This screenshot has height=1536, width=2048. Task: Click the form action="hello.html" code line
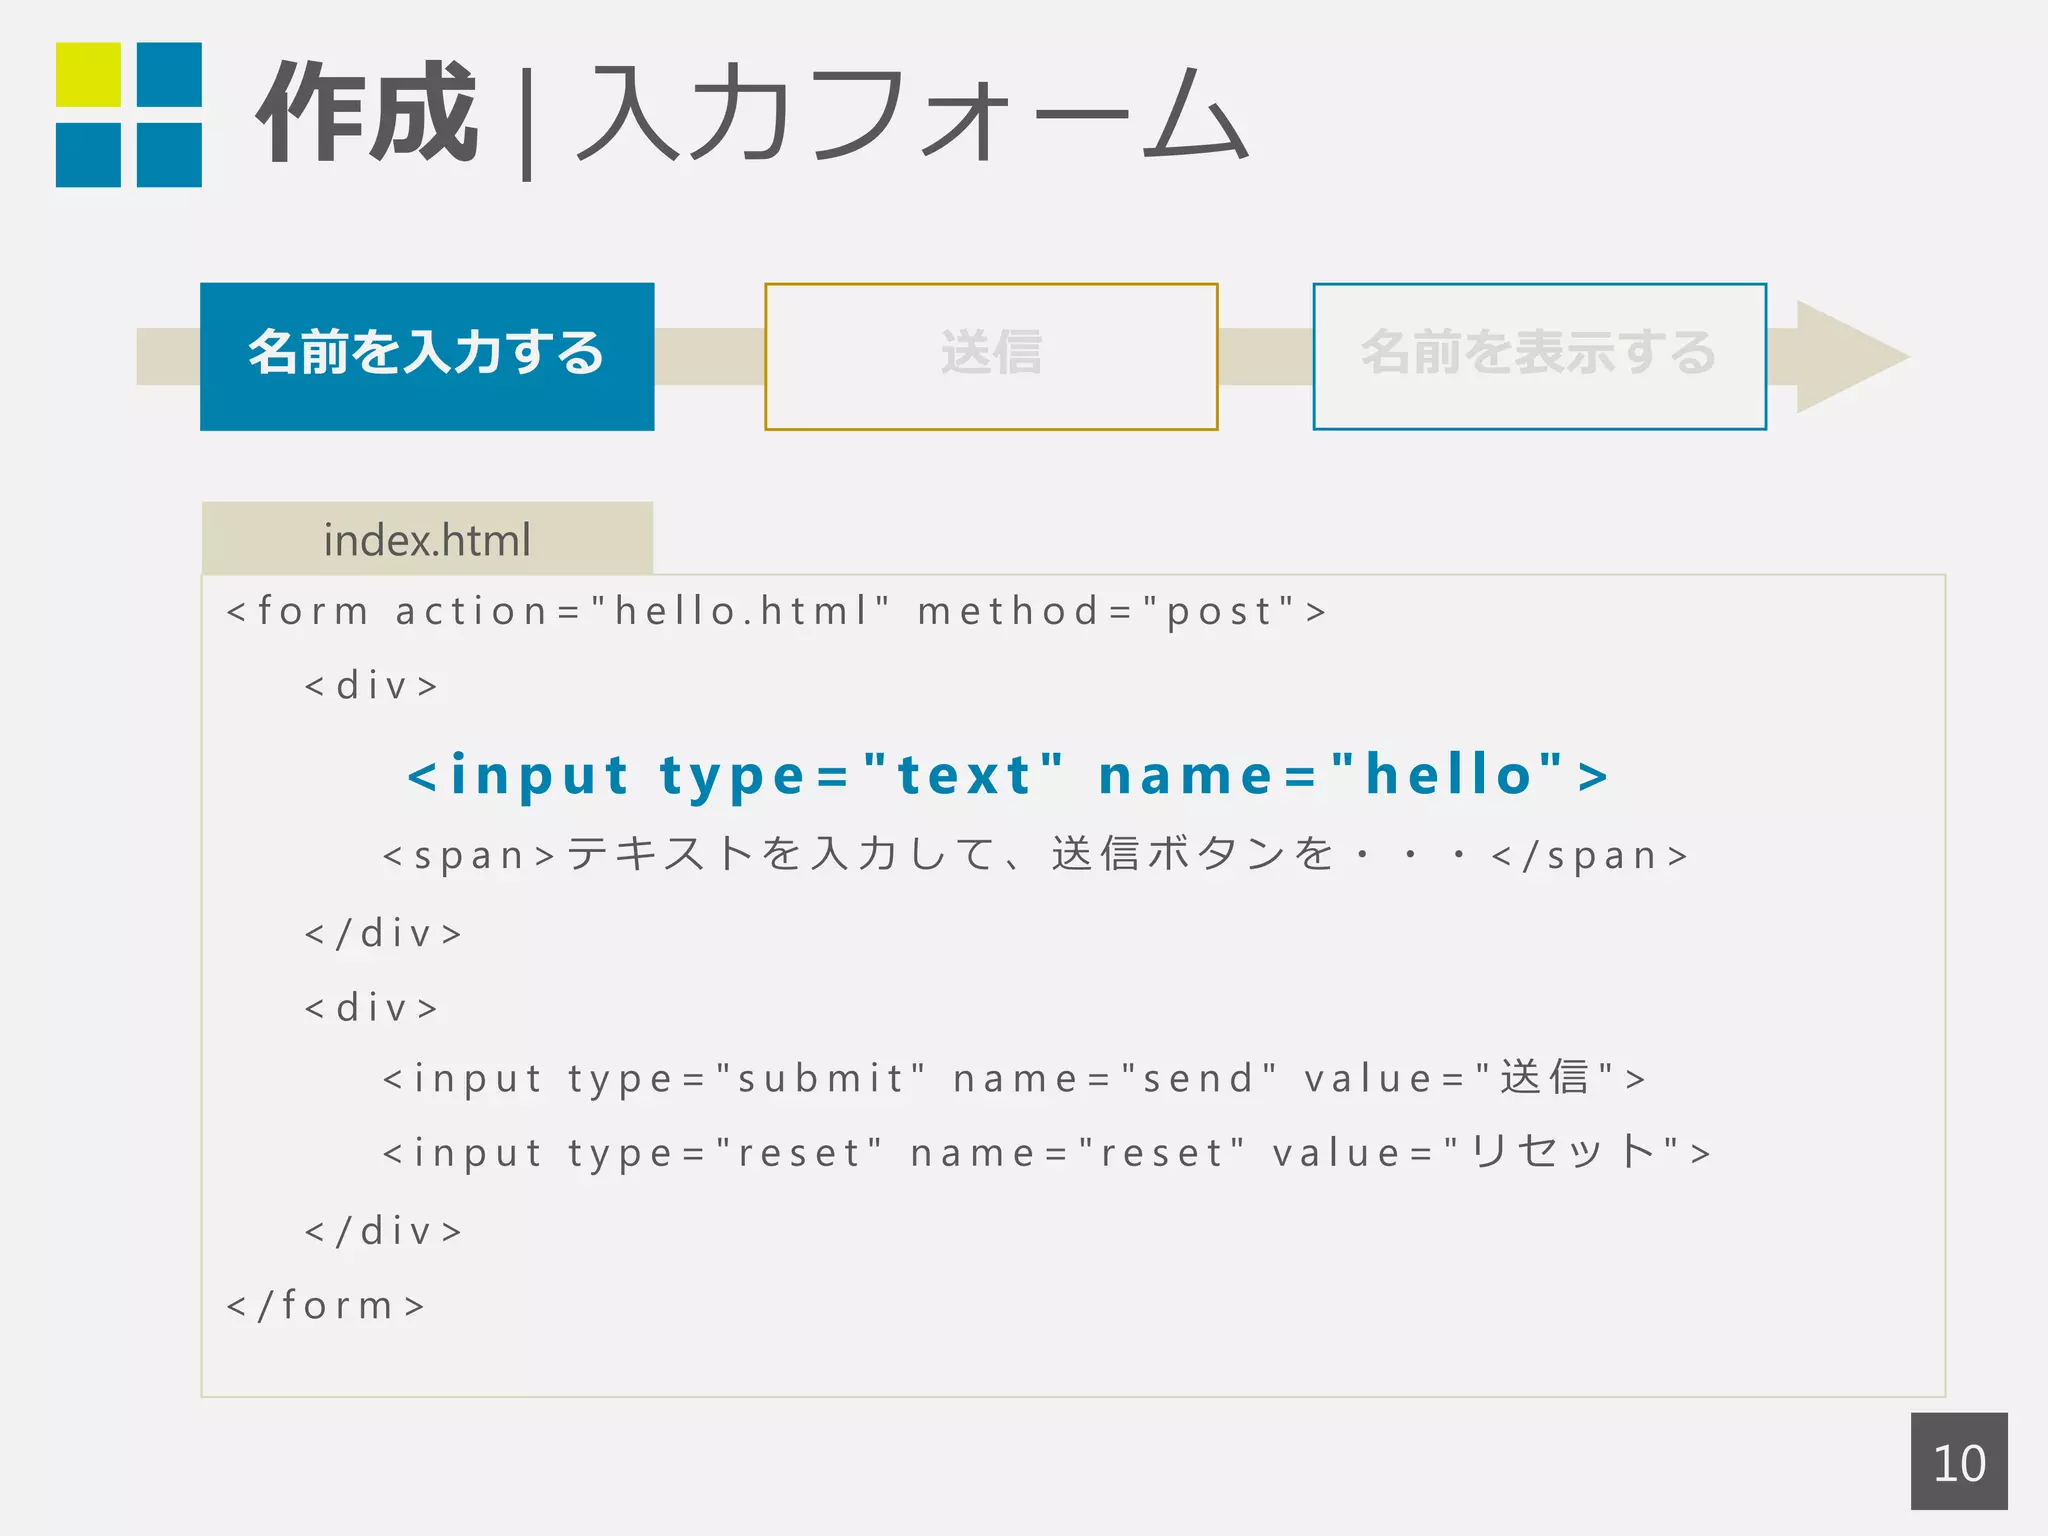point(776,611)
